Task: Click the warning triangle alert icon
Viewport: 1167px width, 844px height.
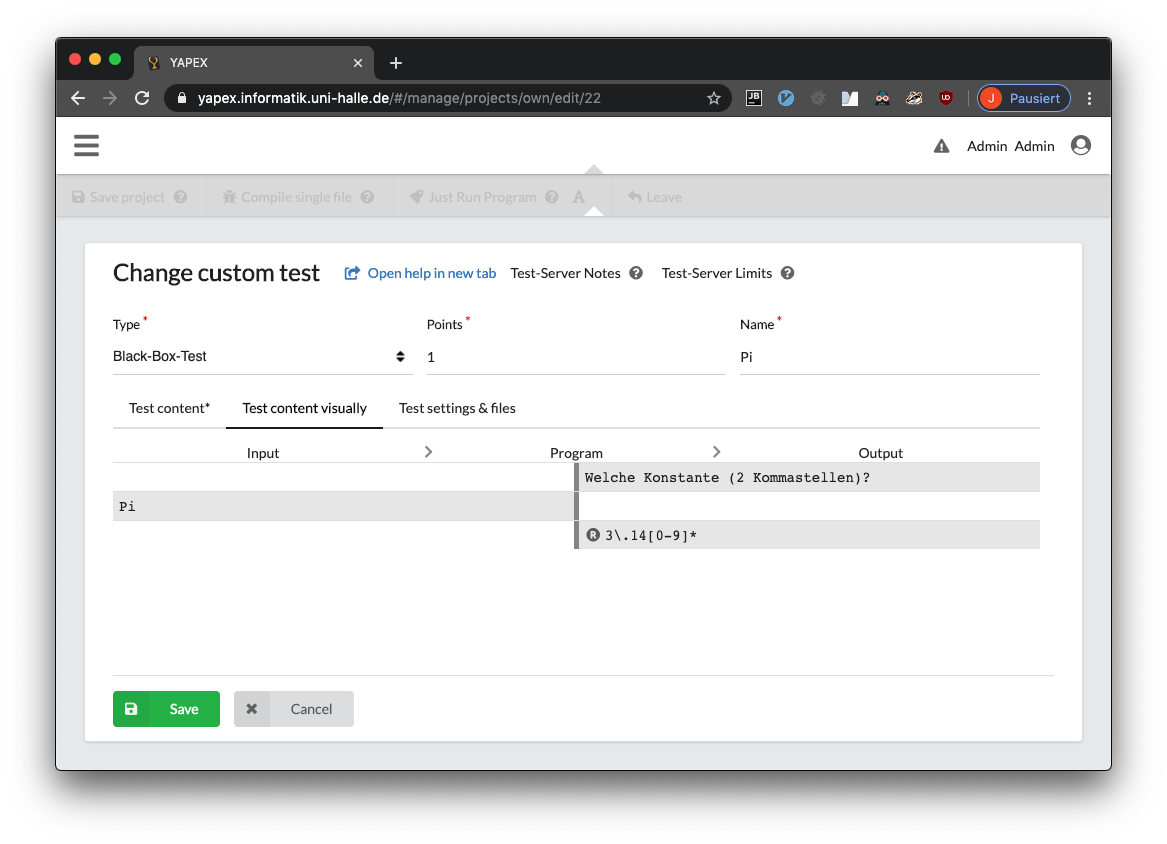Action: coord(941,146)
